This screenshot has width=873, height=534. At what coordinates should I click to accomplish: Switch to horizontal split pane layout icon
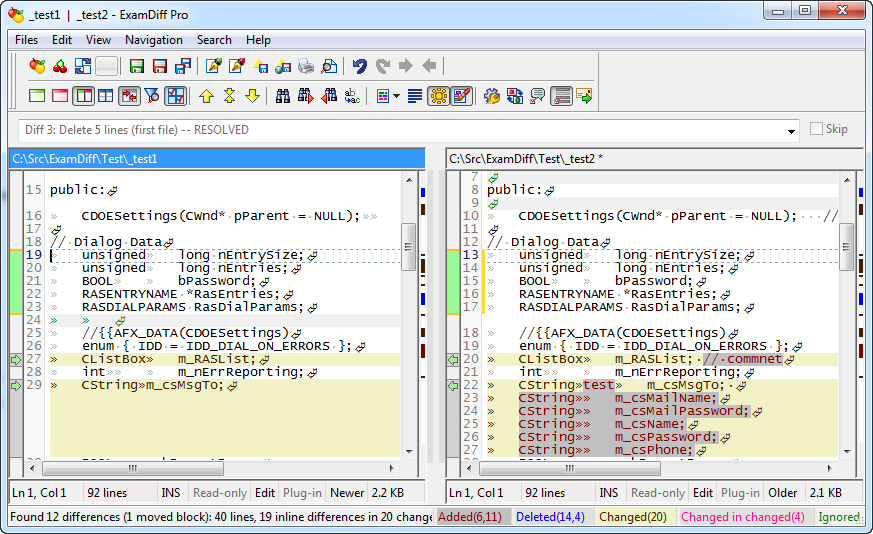tap(106, 96)
